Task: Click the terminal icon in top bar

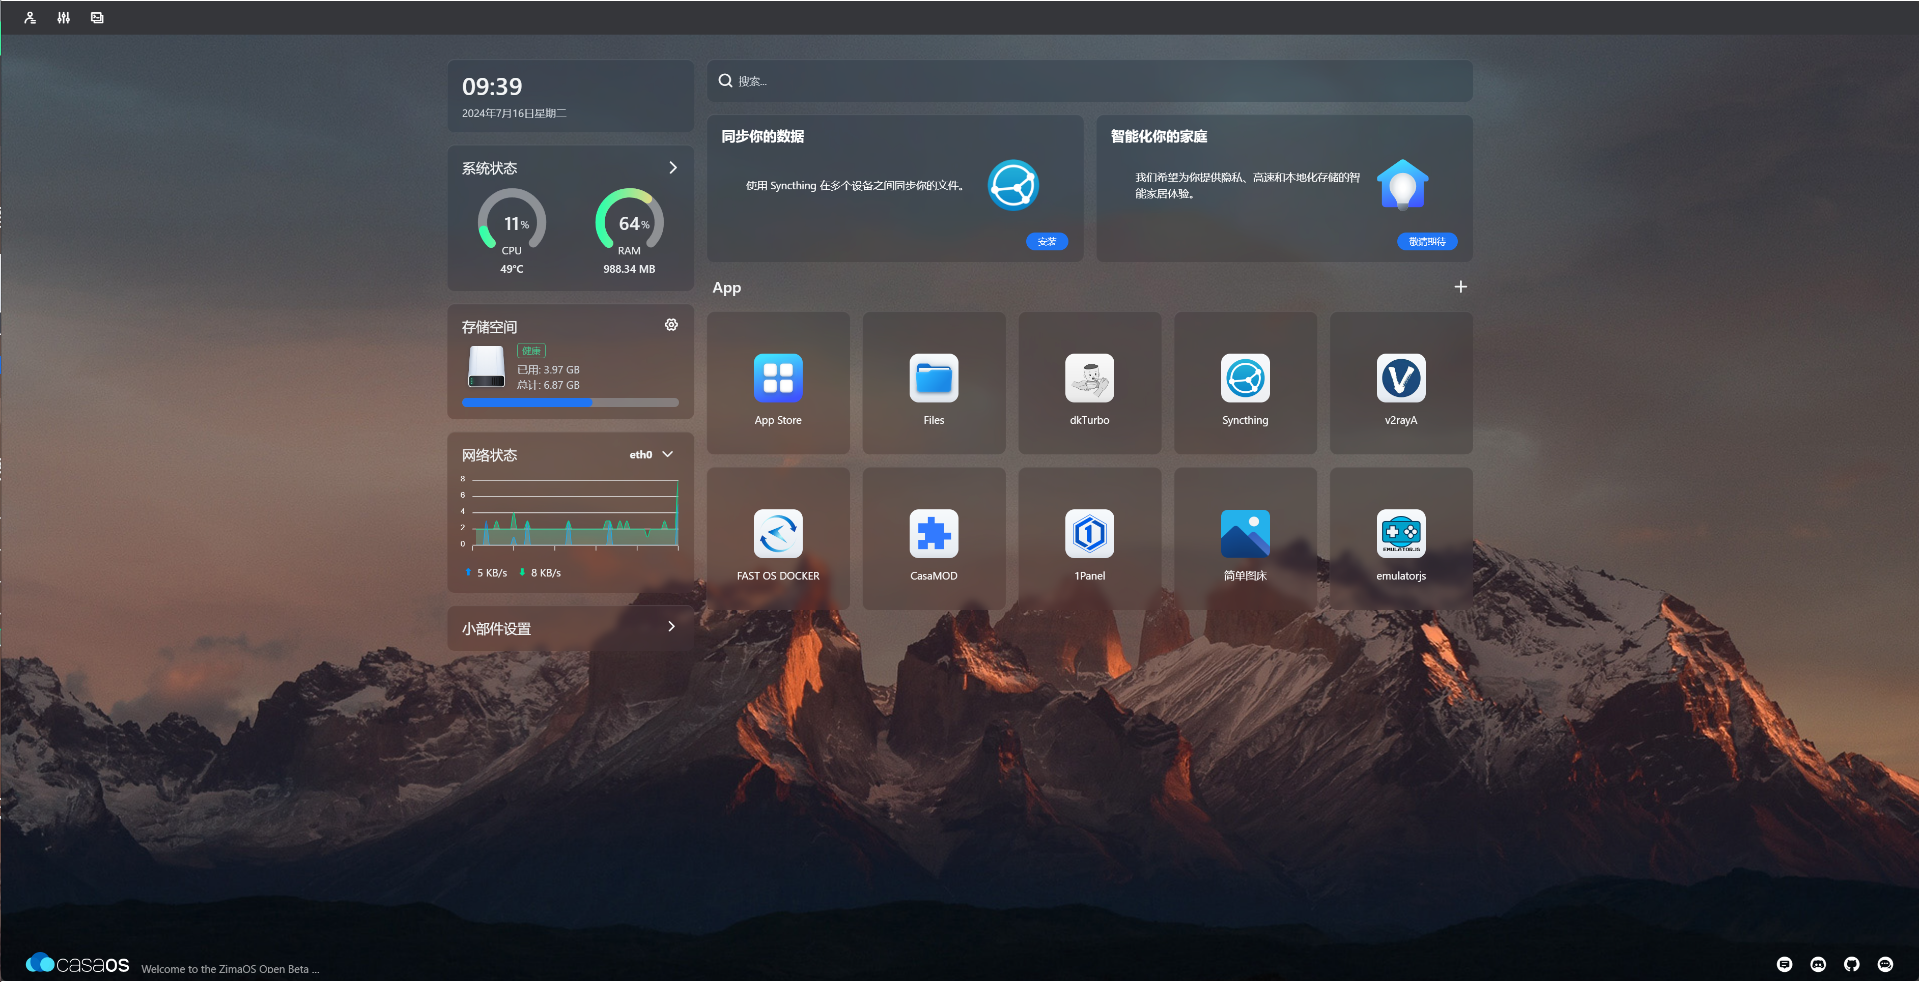Action: pyautogui.click(x=96, y=17)
